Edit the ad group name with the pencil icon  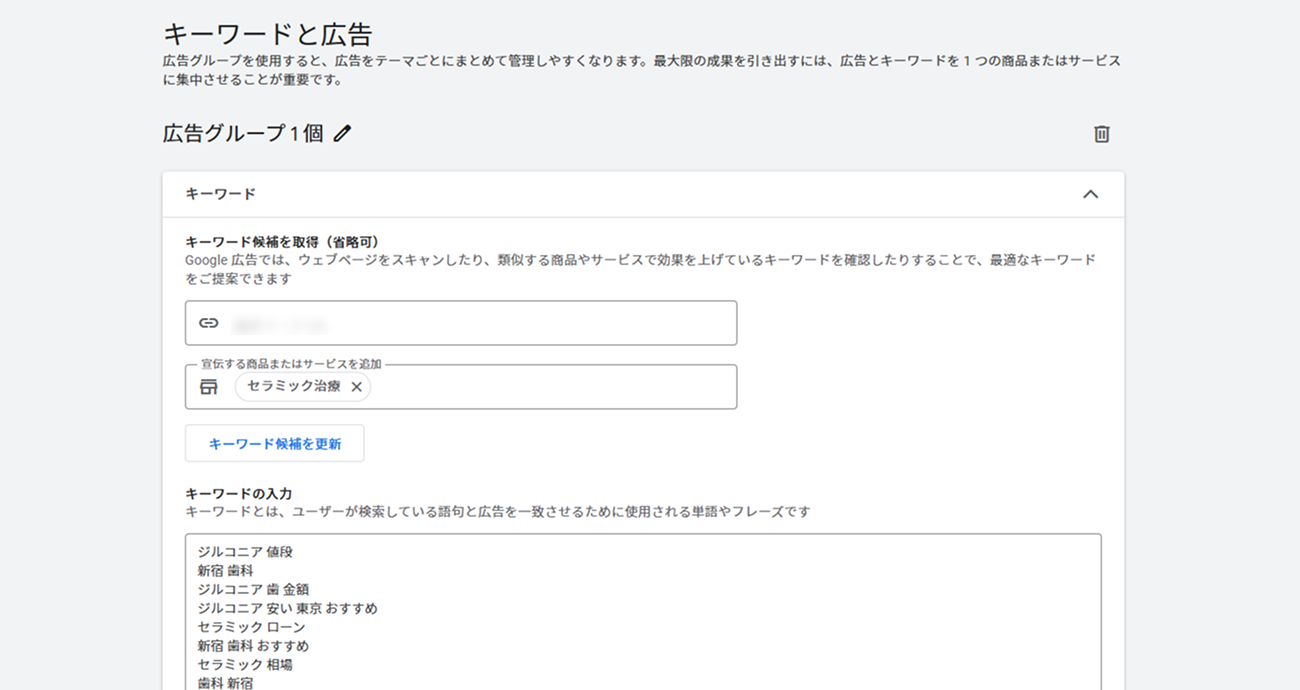[x=343, y=133]
